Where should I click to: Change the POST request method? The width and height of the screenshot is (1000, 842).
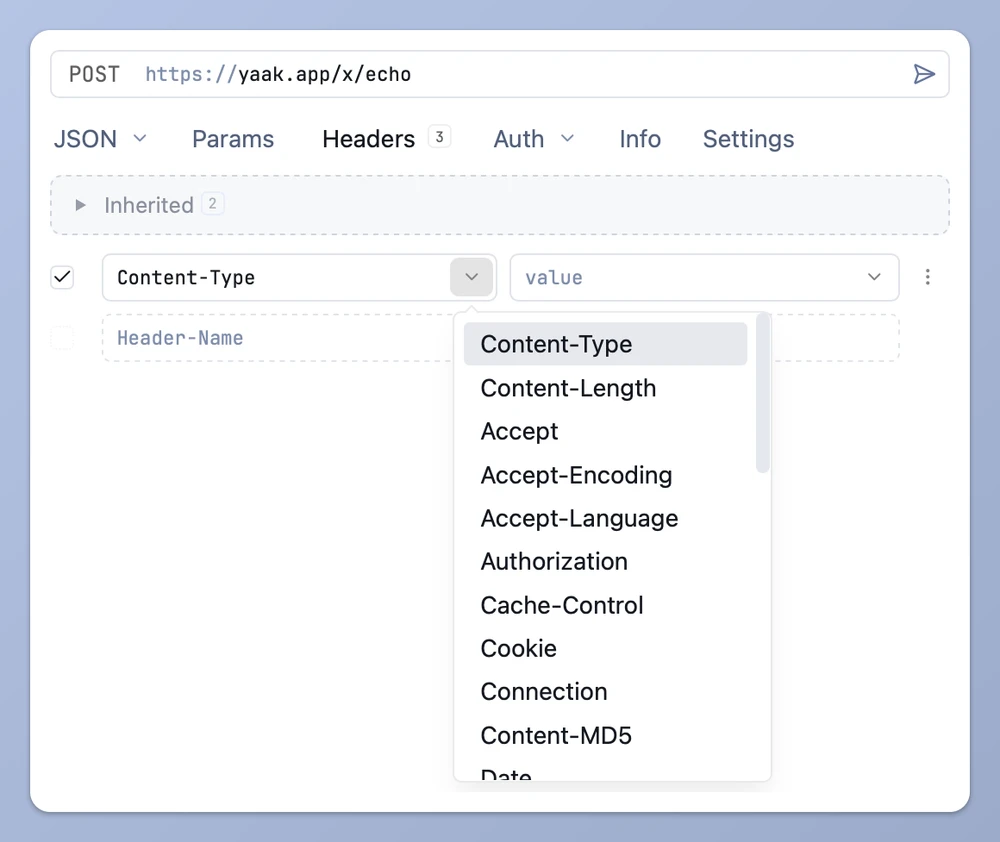94,75
